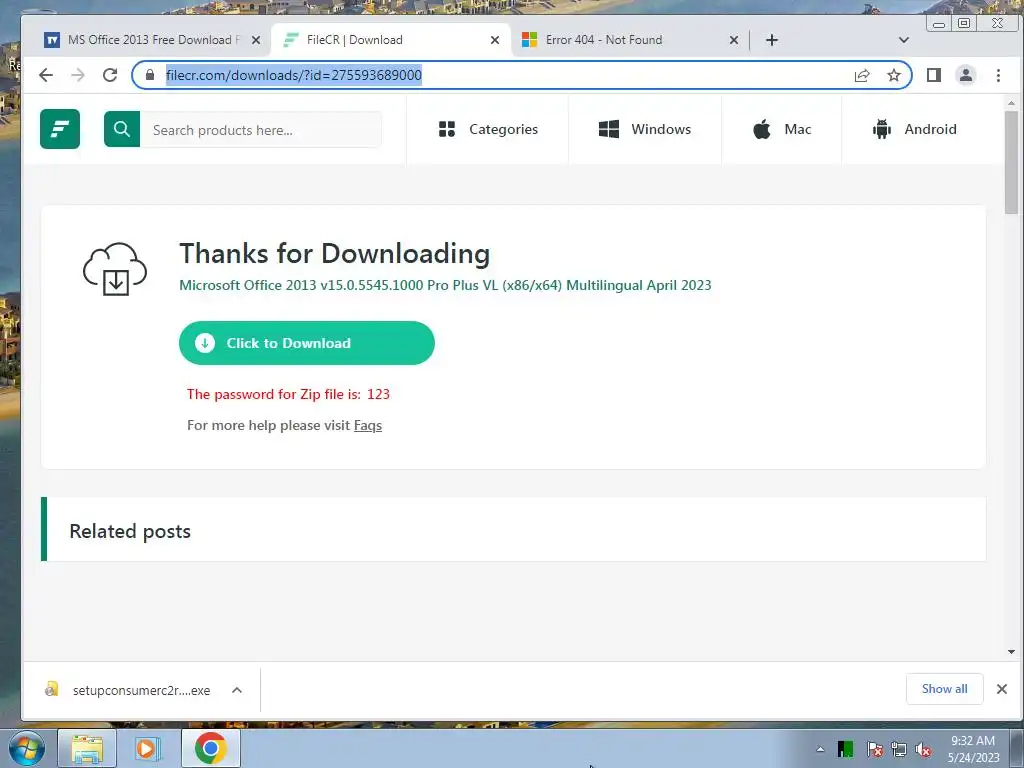The width and height of the screenshot is (1024, 768).
Task: Click the green Click to Download button
Action: (307, 343)
